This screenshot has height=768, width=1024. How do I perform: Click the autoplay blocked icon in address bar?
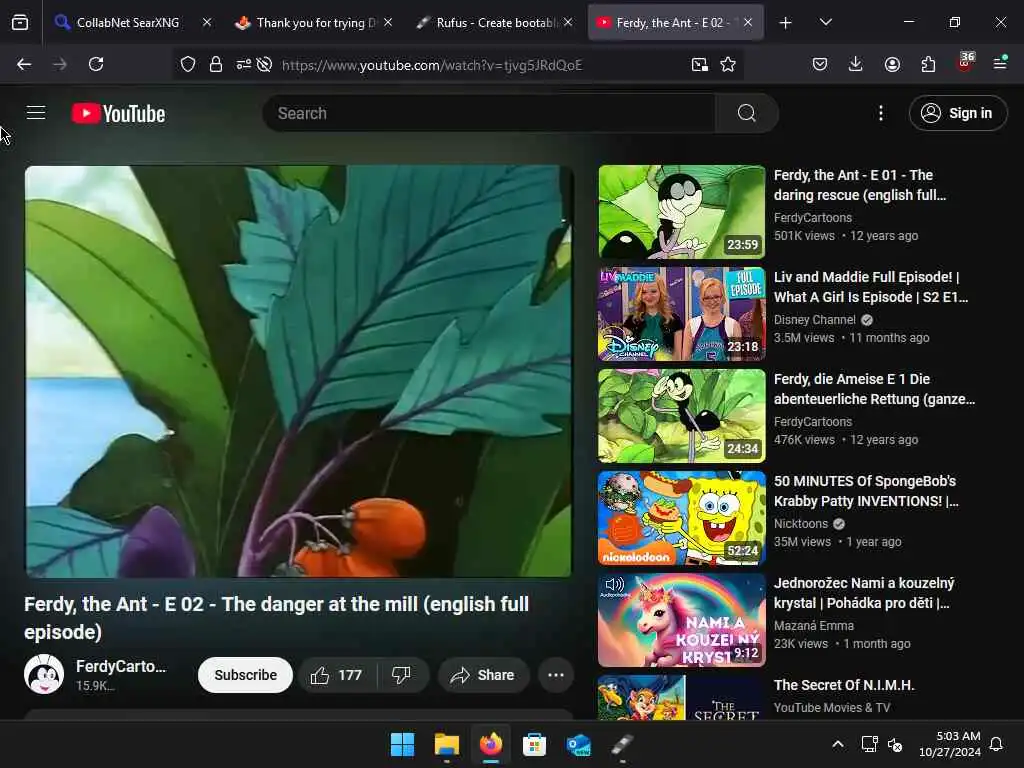click(x=264, y=64)
